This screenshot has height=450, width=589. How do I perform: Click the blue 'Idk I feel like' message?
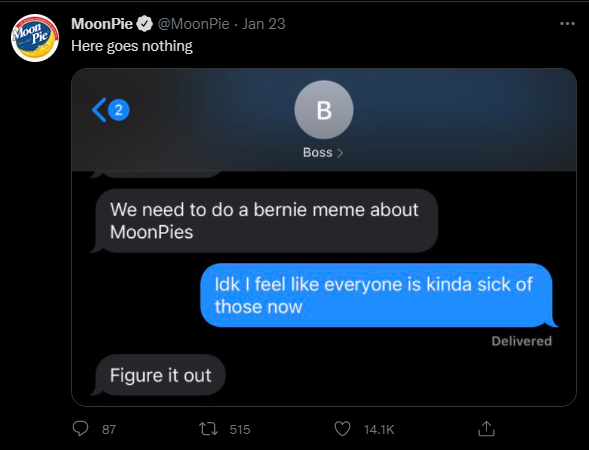(378, 295)
